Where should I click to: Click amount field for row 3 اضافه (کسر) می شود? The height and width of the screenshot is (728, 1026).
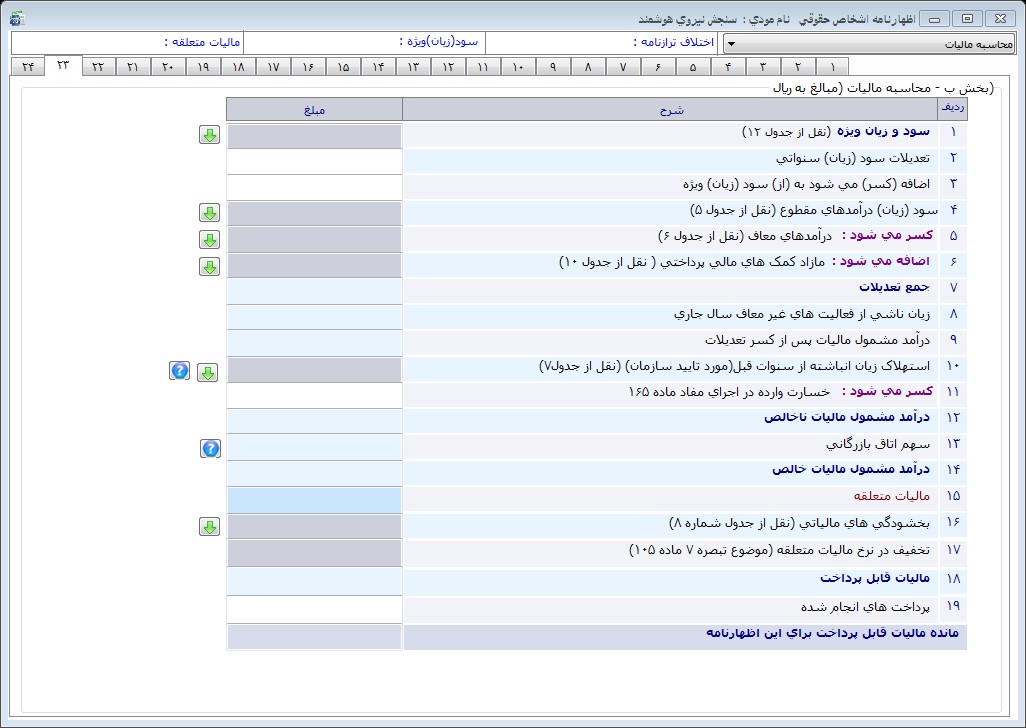tap(314, 188)
